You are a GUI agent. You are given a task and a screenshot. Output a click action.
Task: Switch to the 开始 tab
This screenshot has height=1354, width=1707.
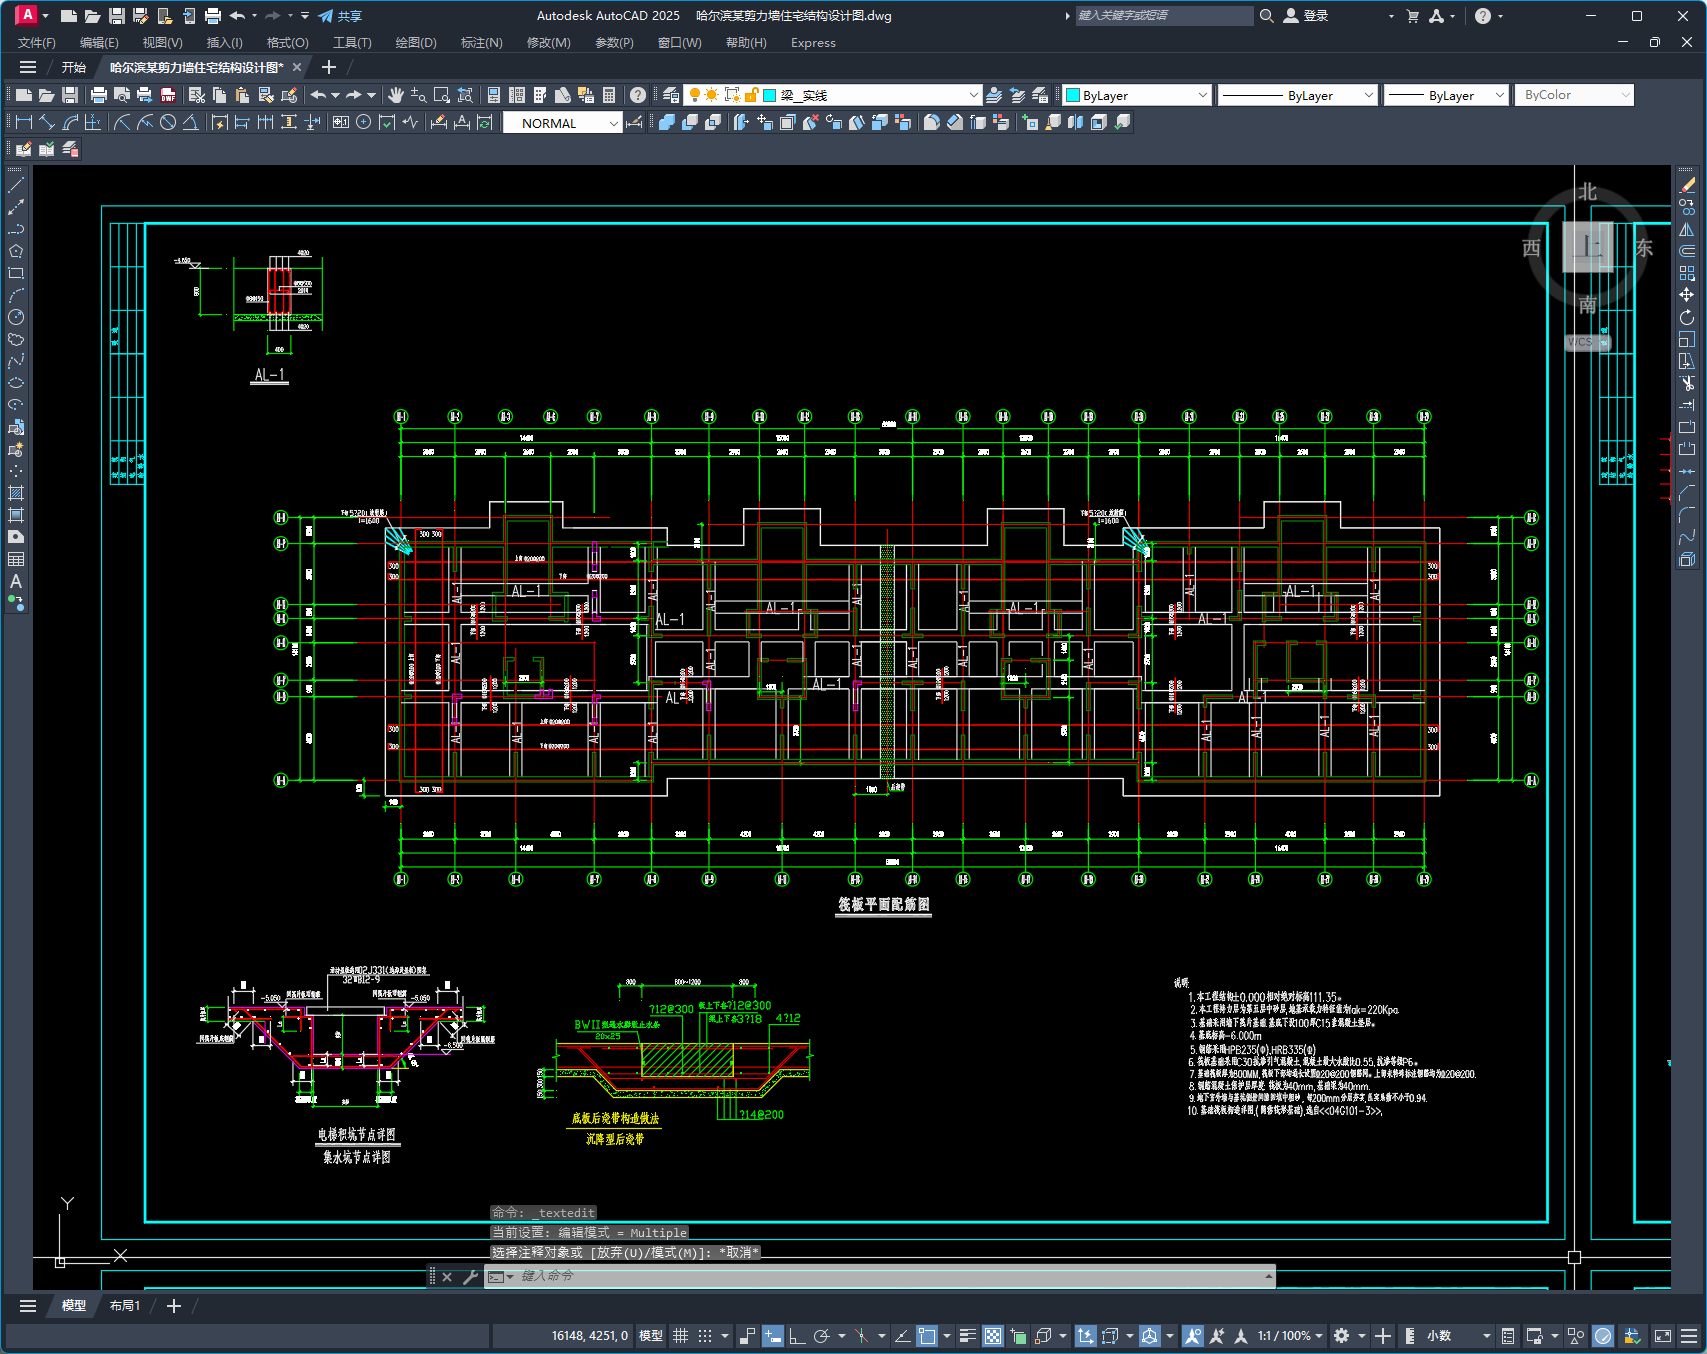[x=74, y=67]
